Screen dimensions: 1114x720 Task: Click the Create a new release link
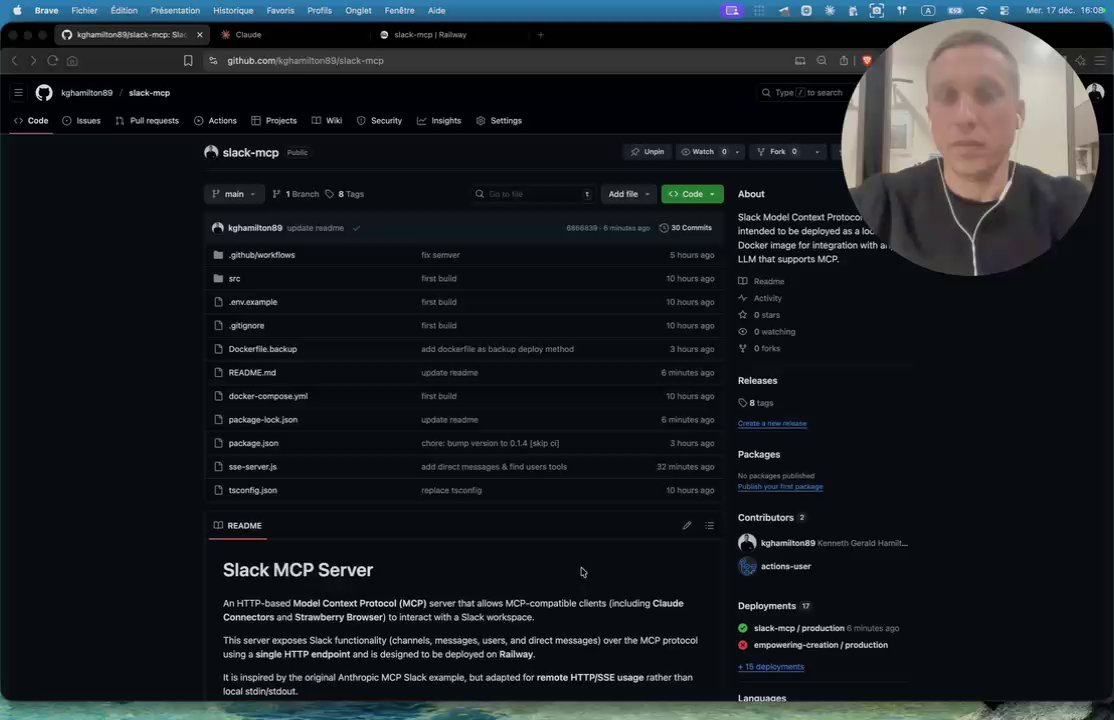772,424
